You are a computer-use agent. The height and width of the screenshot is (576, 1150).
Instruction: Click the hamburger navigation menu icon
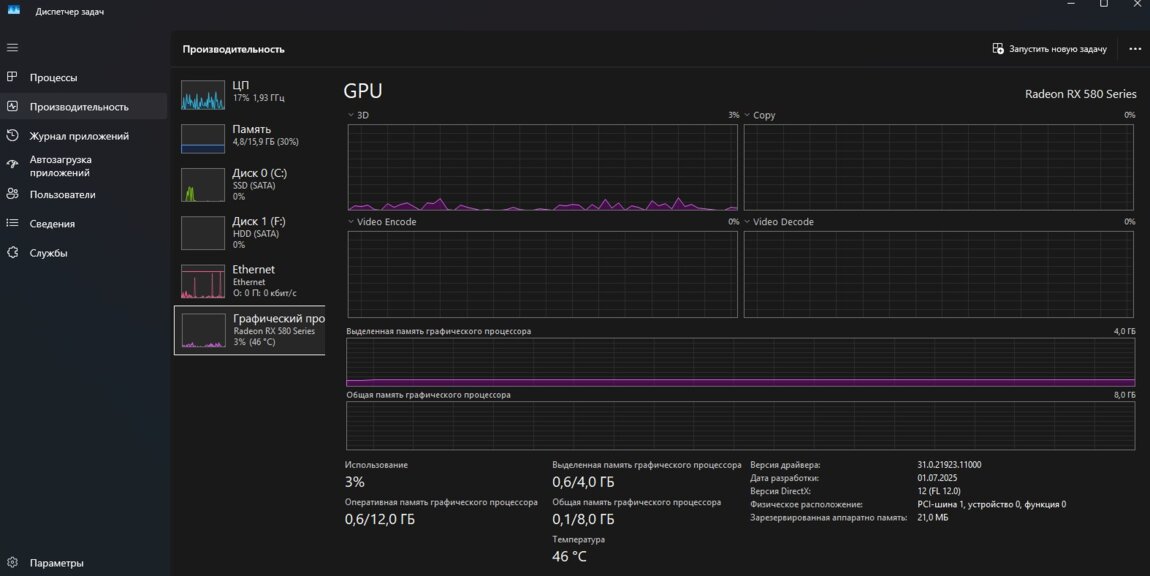tap(12, 47)
